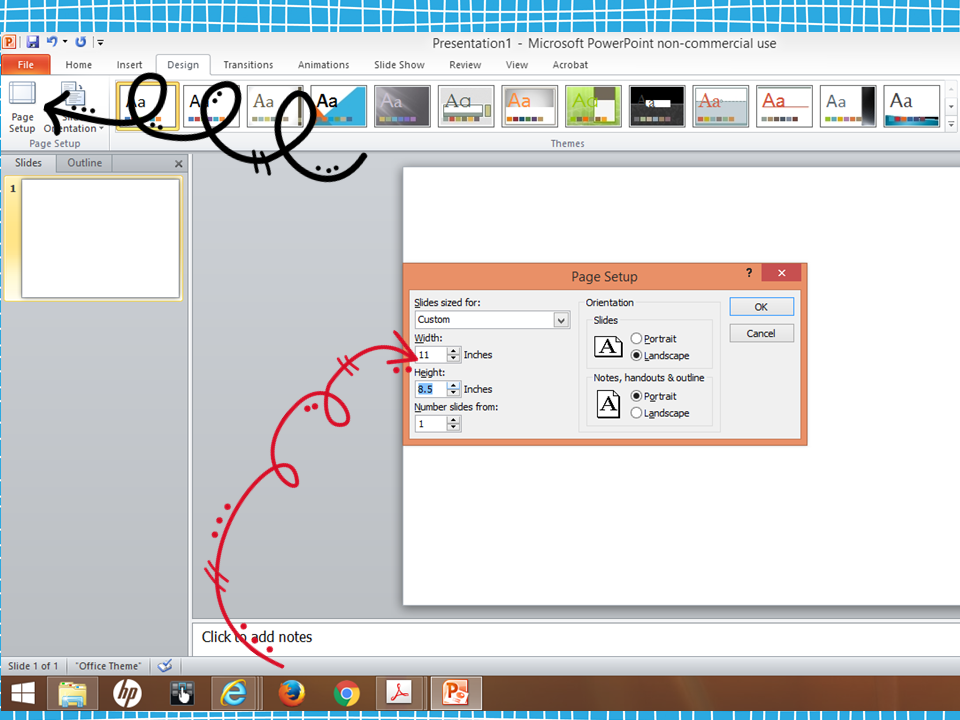Screen dimensions: 960x720
Task: Expand the full Themes gallery
Action: click(x=951, y=124)
